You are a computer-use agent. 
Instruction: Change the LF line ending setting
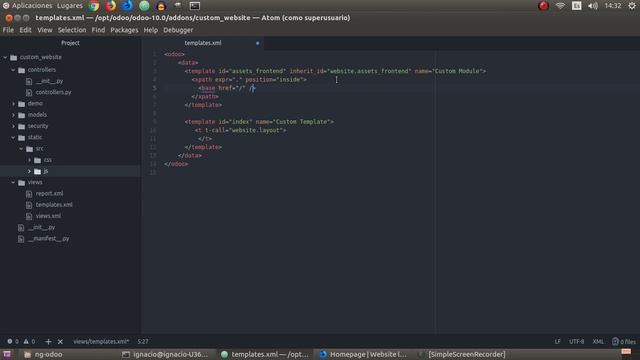pyautogui.click(x=558, y=342)
